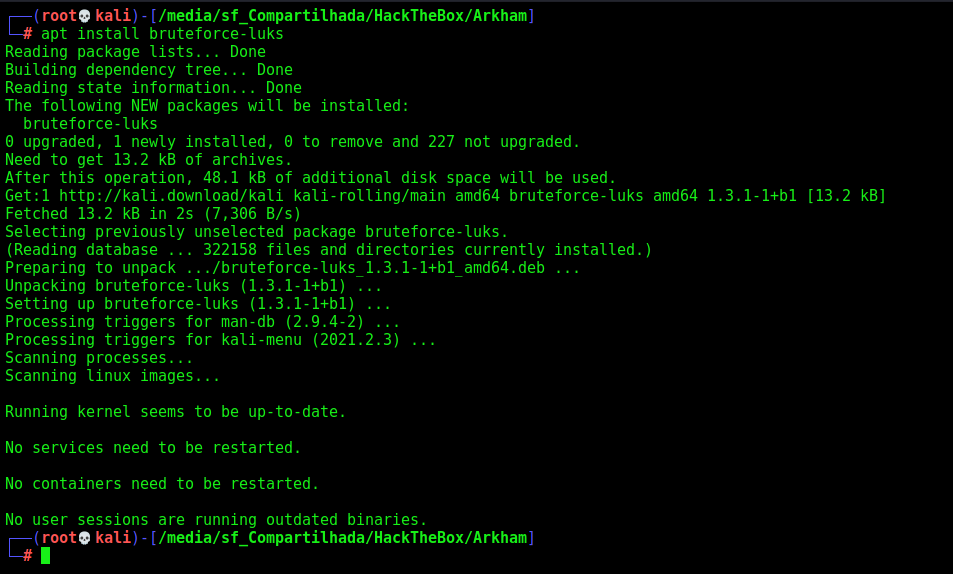The height and width of the screenshot is (574, 953).
Task: Click the 'Processing triggers for man-db' line
Action: pos(202,322)
